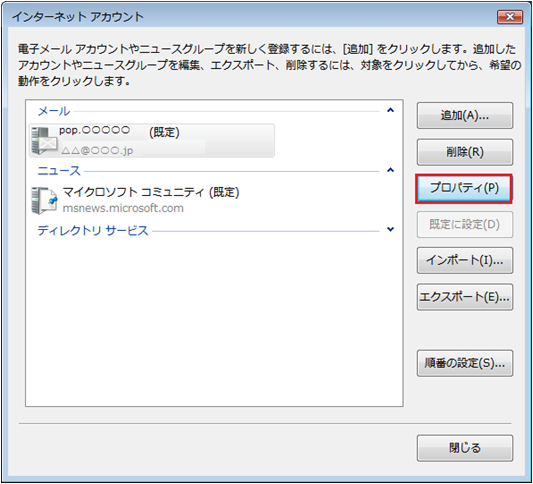
Task: Click the 既定に設定(D) button
Action: pyautogui.click(x=465, y=225)
